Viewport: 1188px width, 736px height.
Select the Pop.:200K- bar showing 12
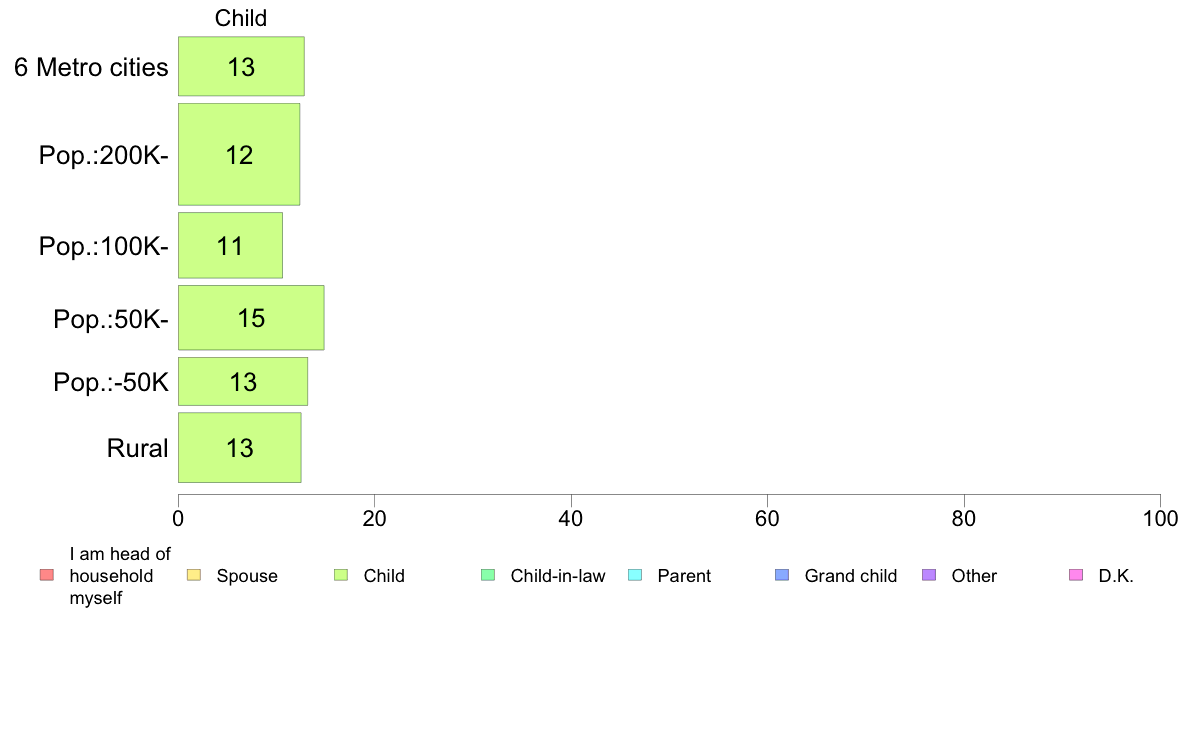239,154
